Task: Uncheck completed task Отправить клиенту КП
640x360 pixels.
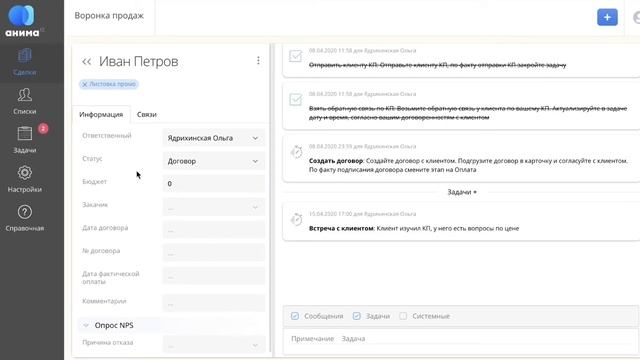Action: point(296,56)
